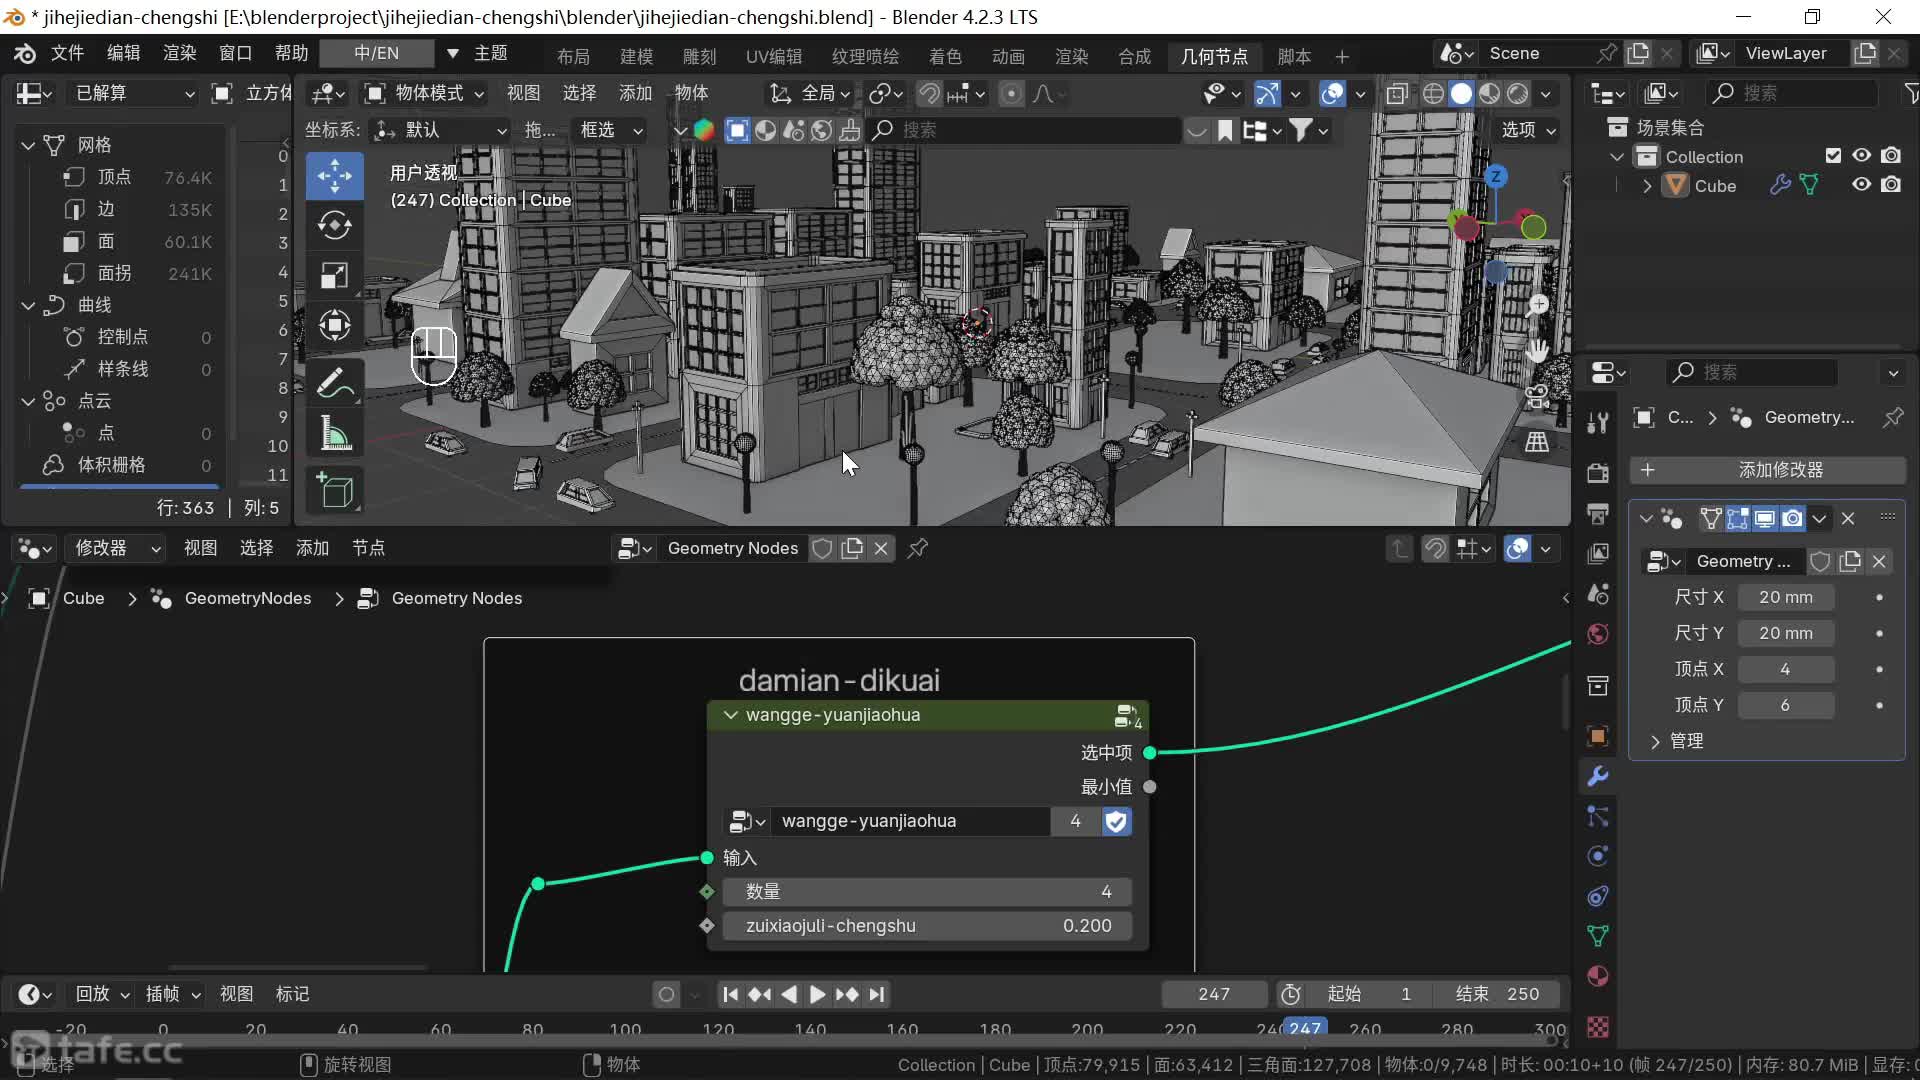Click the zuixiaojuli-chengshu value slider
Screen dimensions: 1920x1080
[927, 926]
